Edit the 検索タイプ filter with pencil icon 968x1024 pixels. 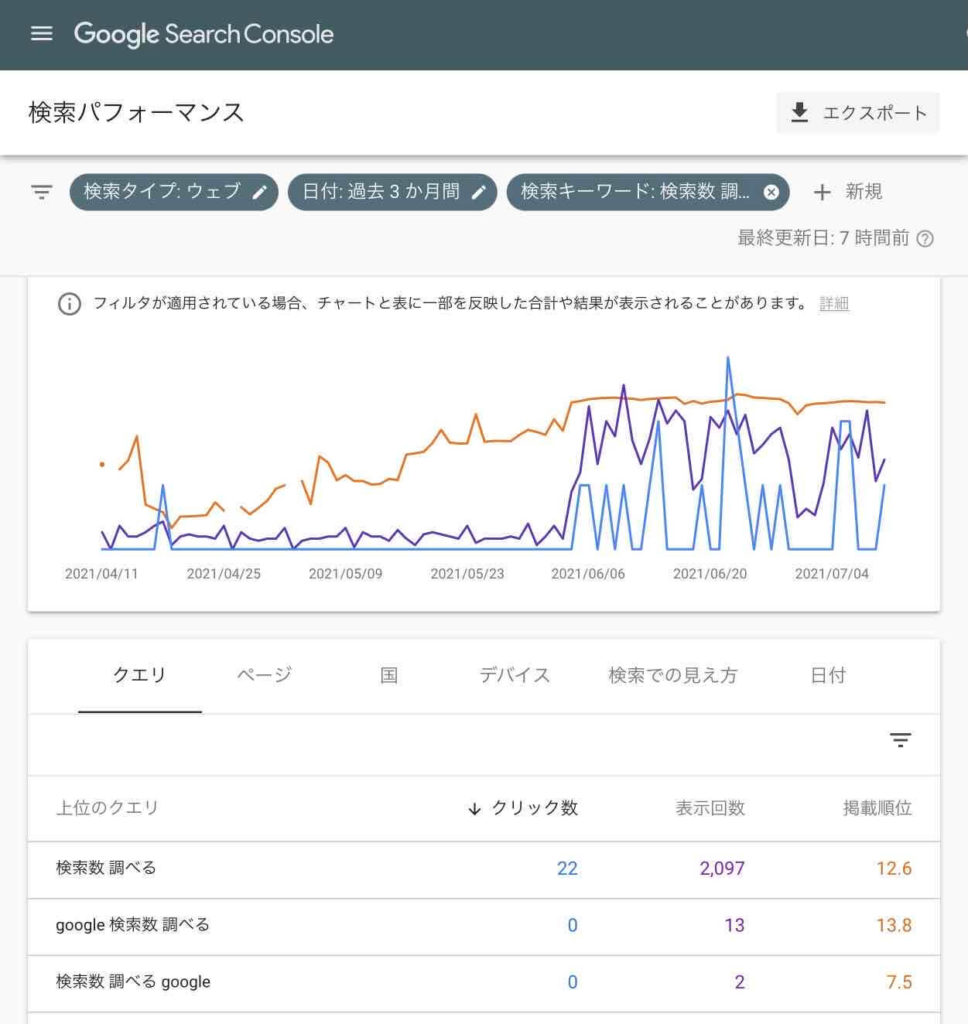coord(260,192)
